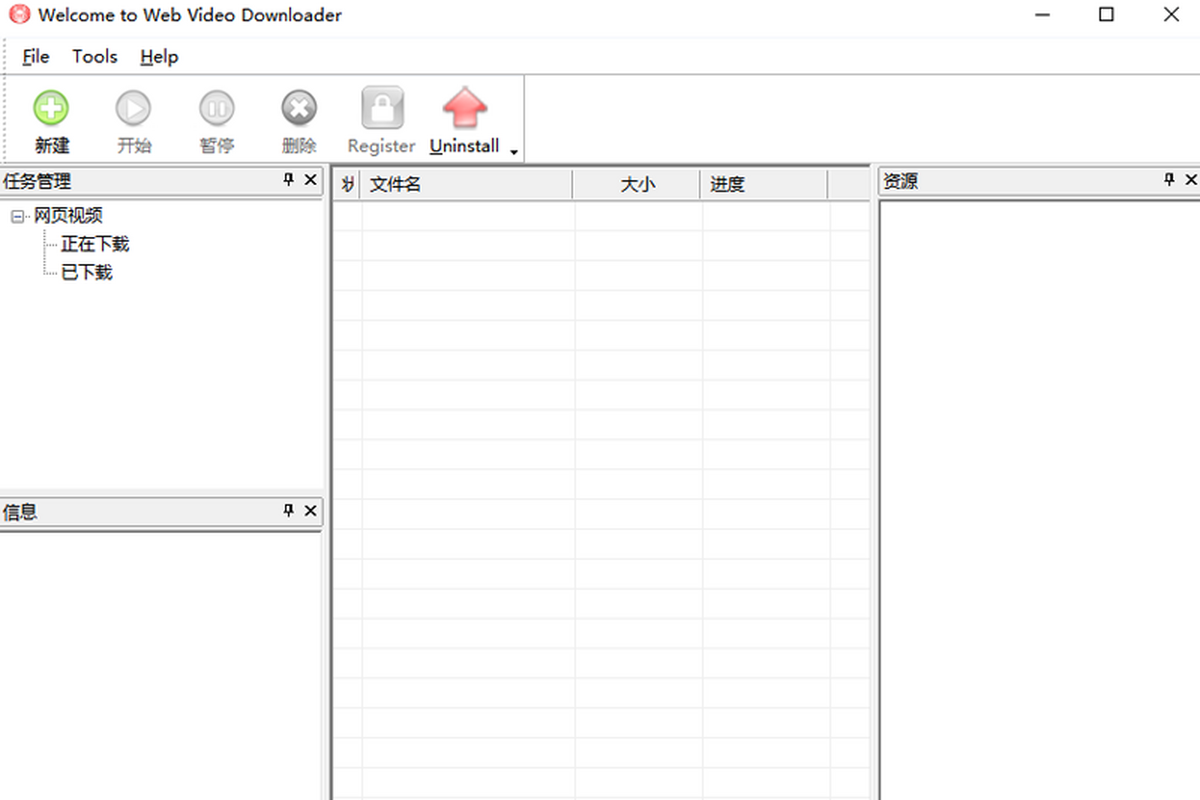Click the 删除 (Delete) toolbar icon

click(x=298, y=107)
